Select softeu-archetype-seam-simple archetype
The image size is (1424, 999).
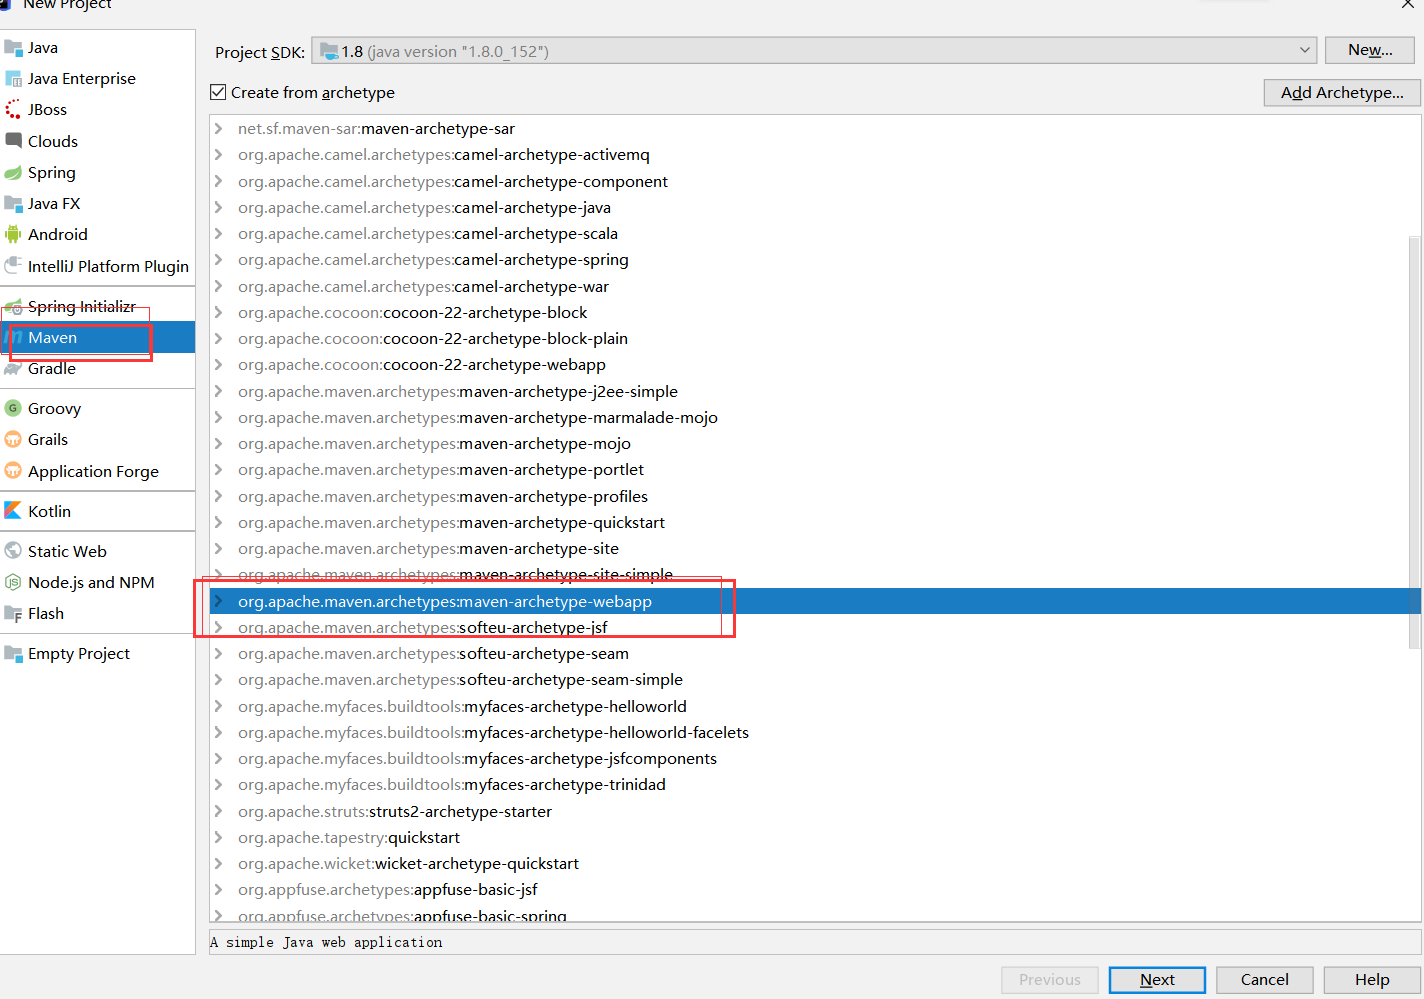460,680
